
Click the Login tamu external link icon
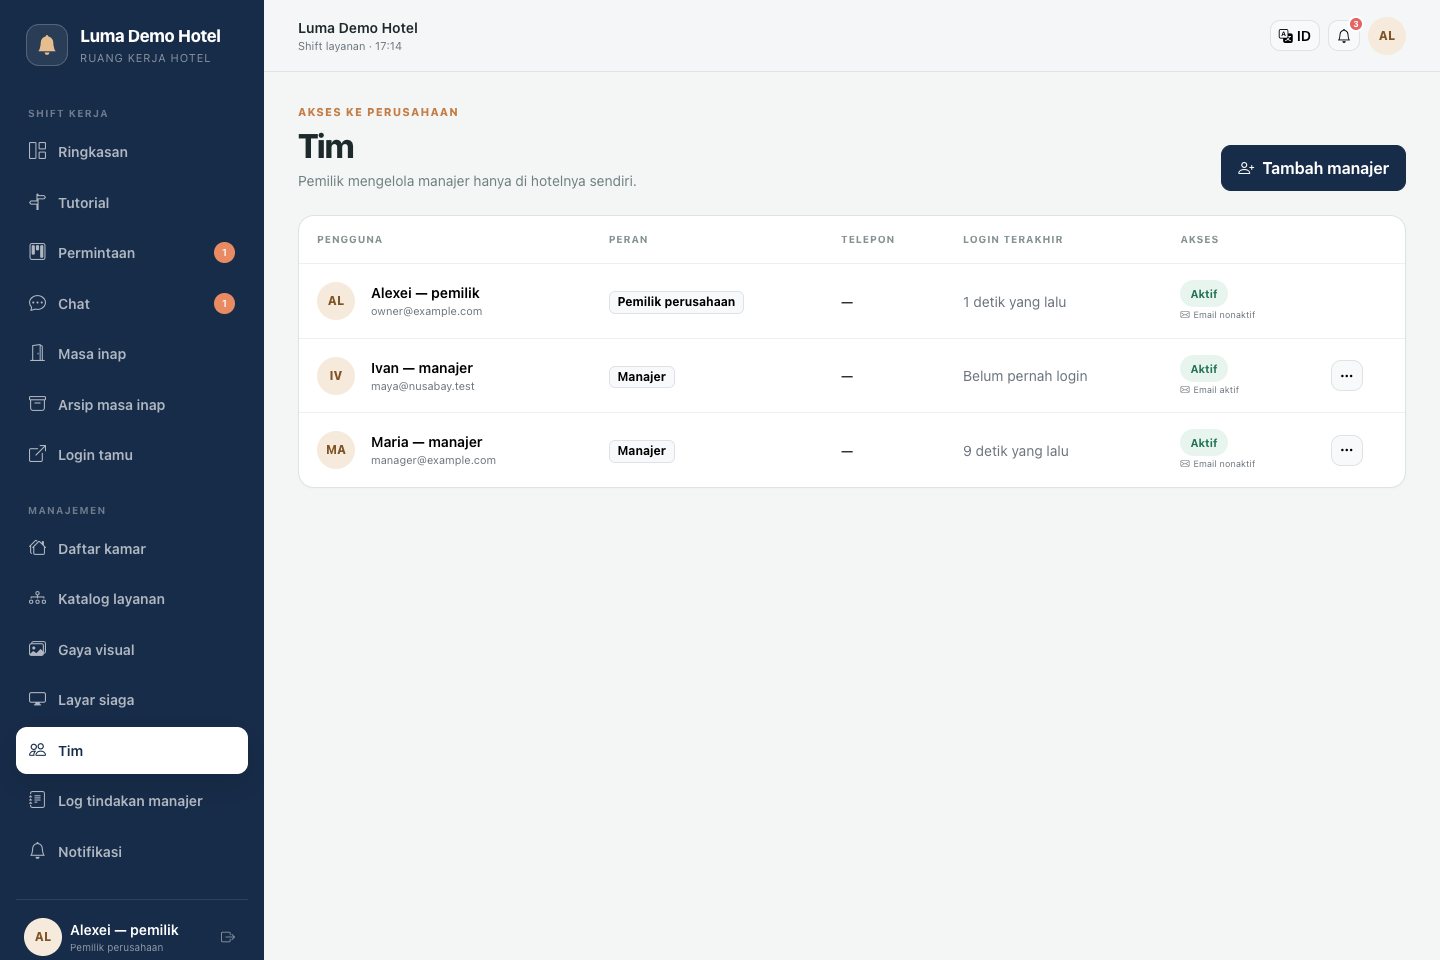(x=37, y=454)
